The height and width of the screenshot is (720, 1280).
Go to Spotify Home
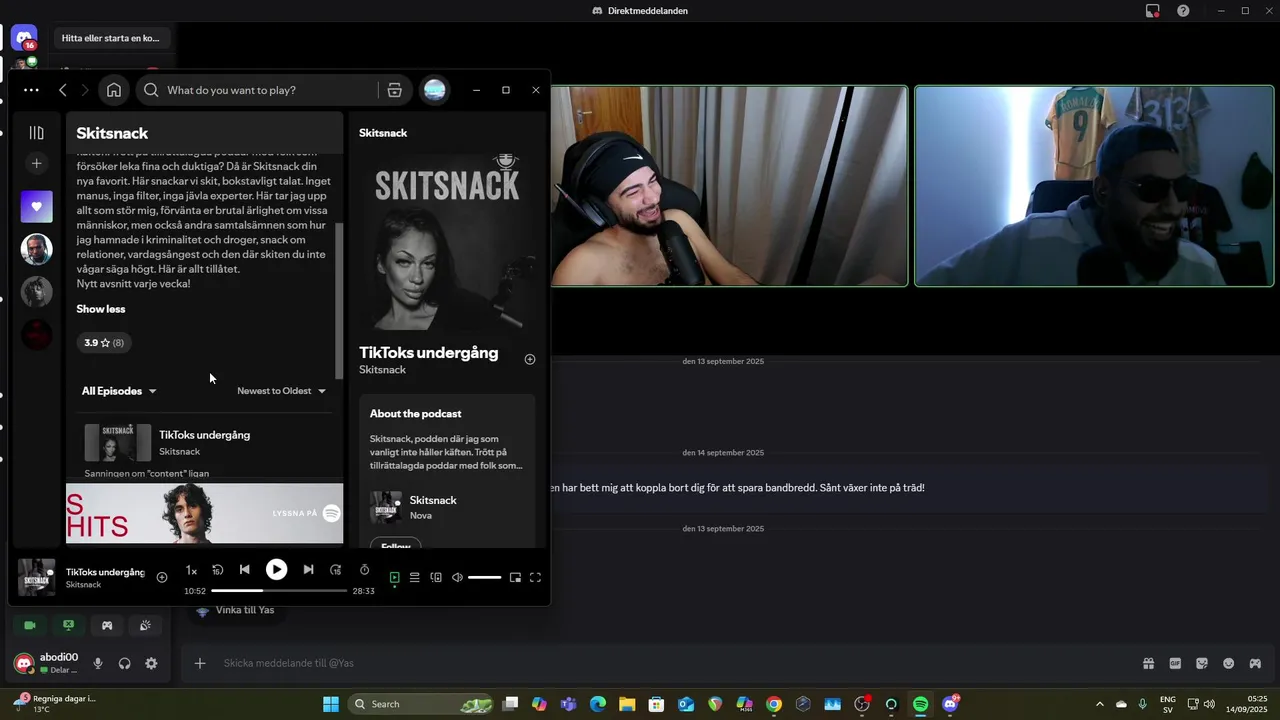click(x=114, y=90)
